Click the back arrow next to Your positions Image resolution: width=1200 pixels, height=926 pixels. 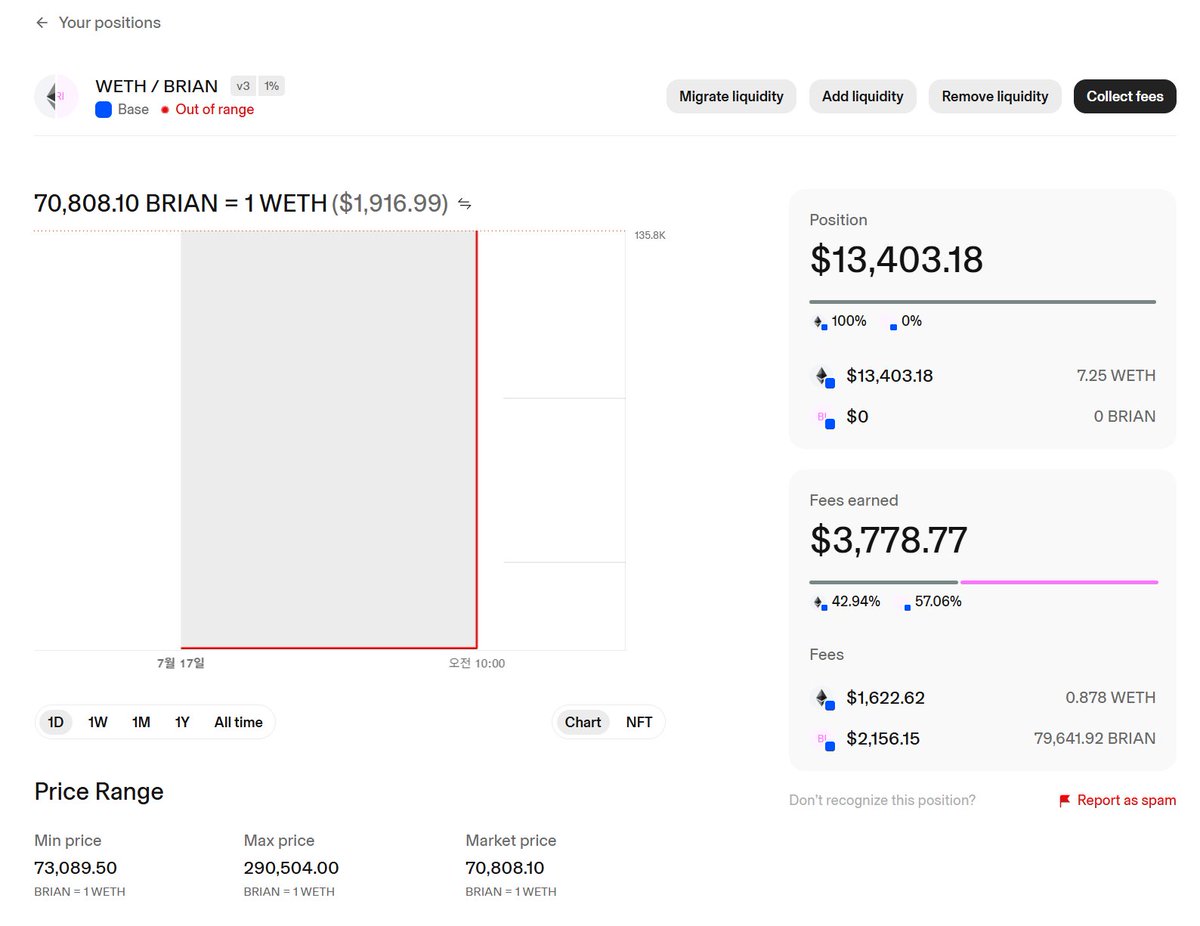[x=41, y=22]
